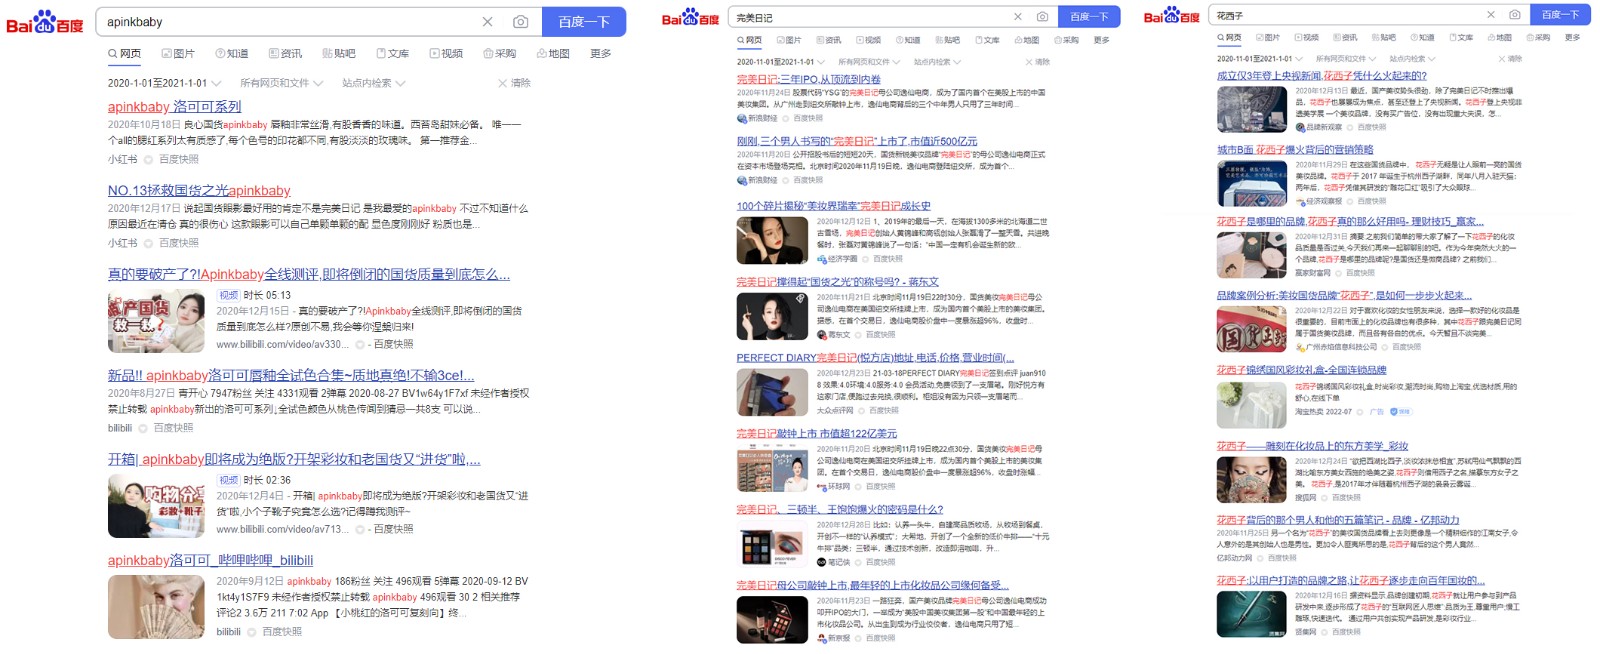Click 清除 to clear filters in apinkbaby window
Screen dimensions: 1600x654
point(516,83)
